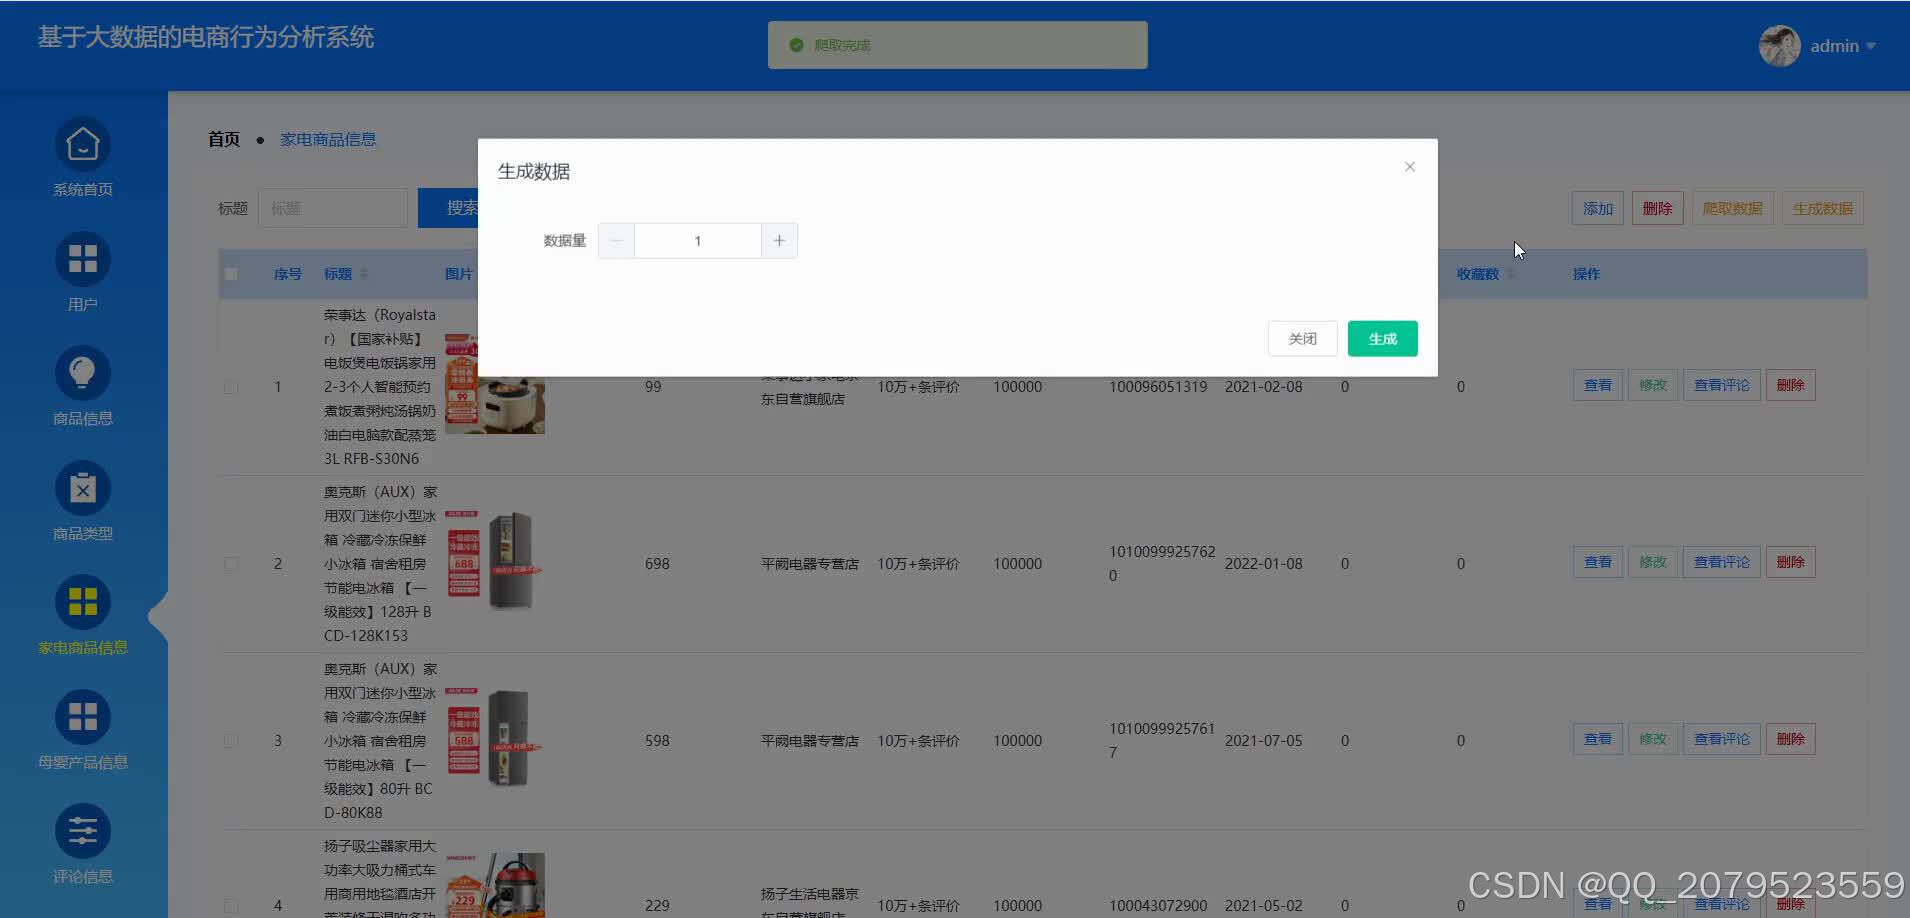Click 查看 for row 1
1910x918 pixels.
tap(1598, 385)
